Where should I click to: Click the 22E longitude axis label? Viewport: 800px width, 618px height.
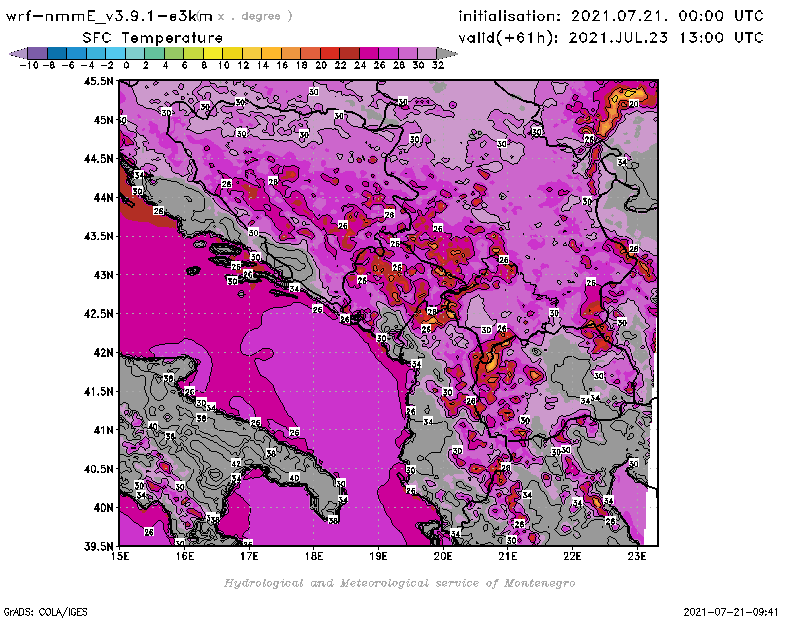[x=572, y=556]
